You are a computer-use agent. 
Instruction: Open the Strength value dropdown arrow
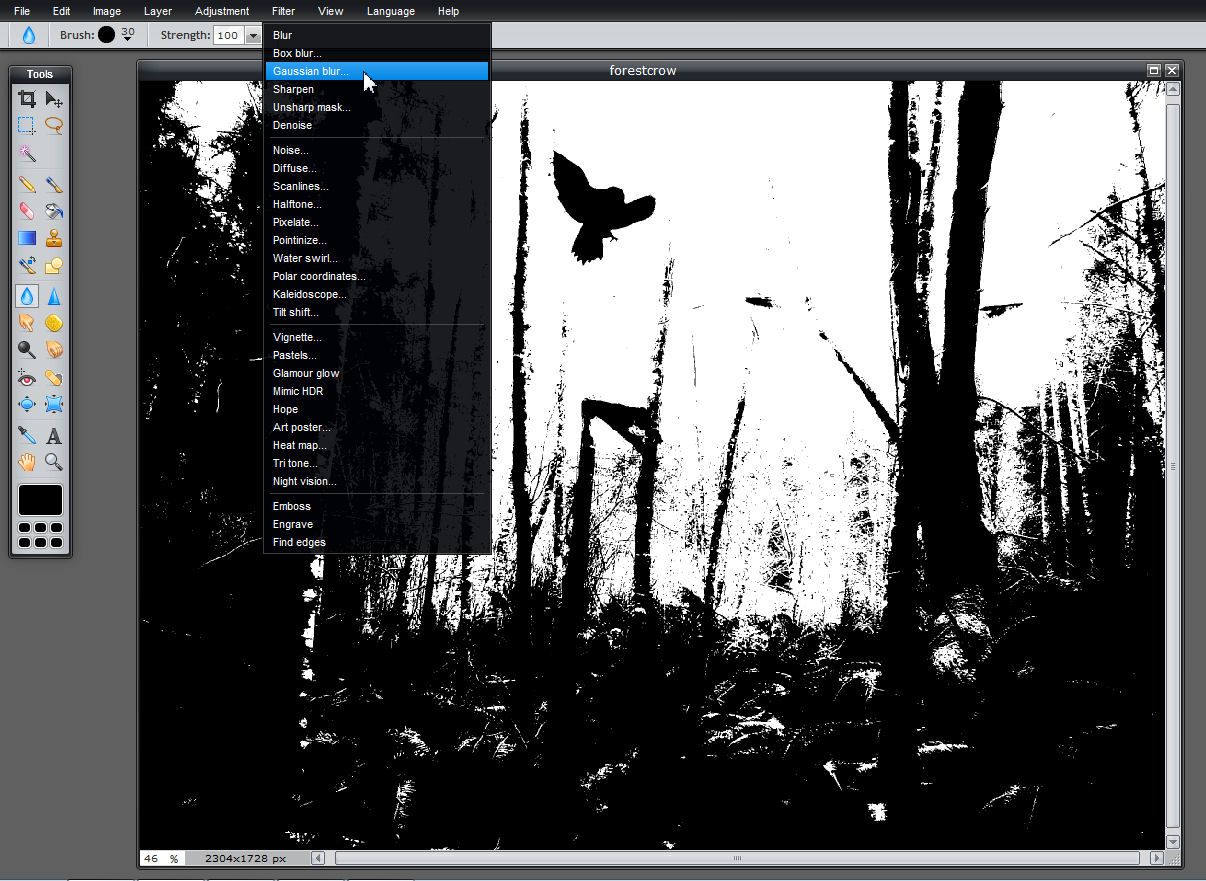253,35
